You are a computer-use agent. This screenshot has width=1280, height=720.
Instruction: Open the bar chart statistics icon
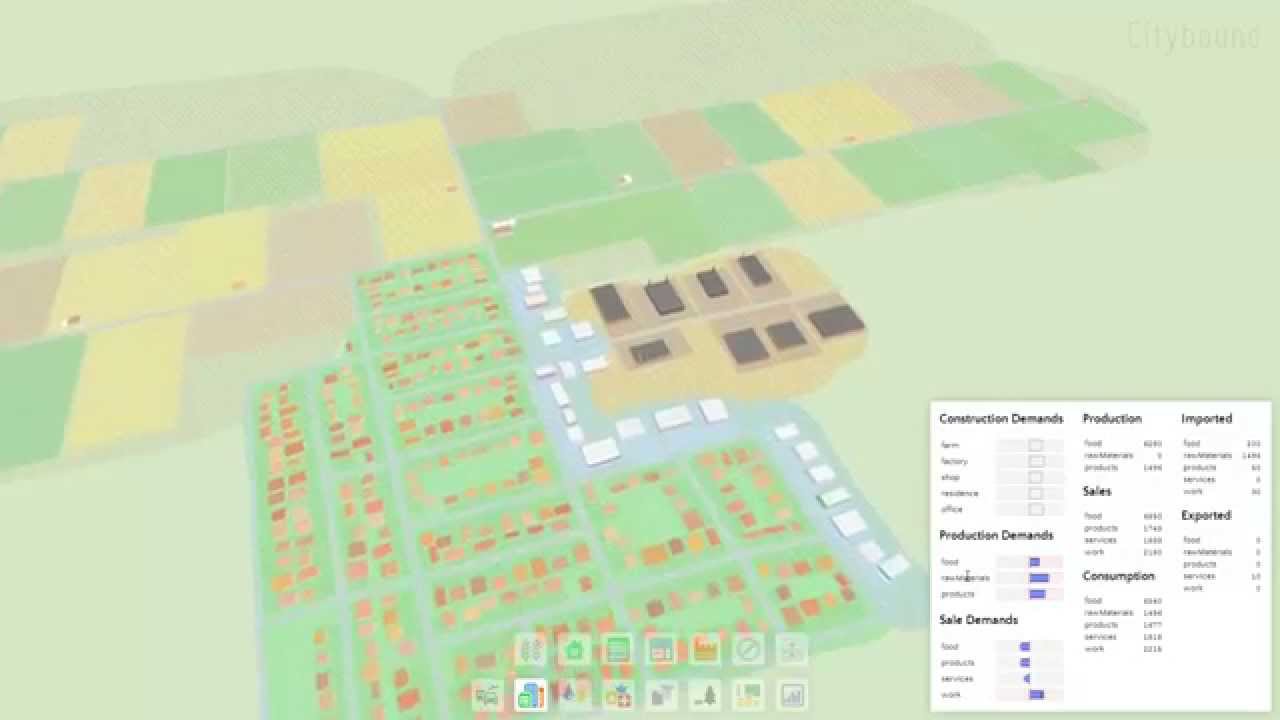click(792, 695)
